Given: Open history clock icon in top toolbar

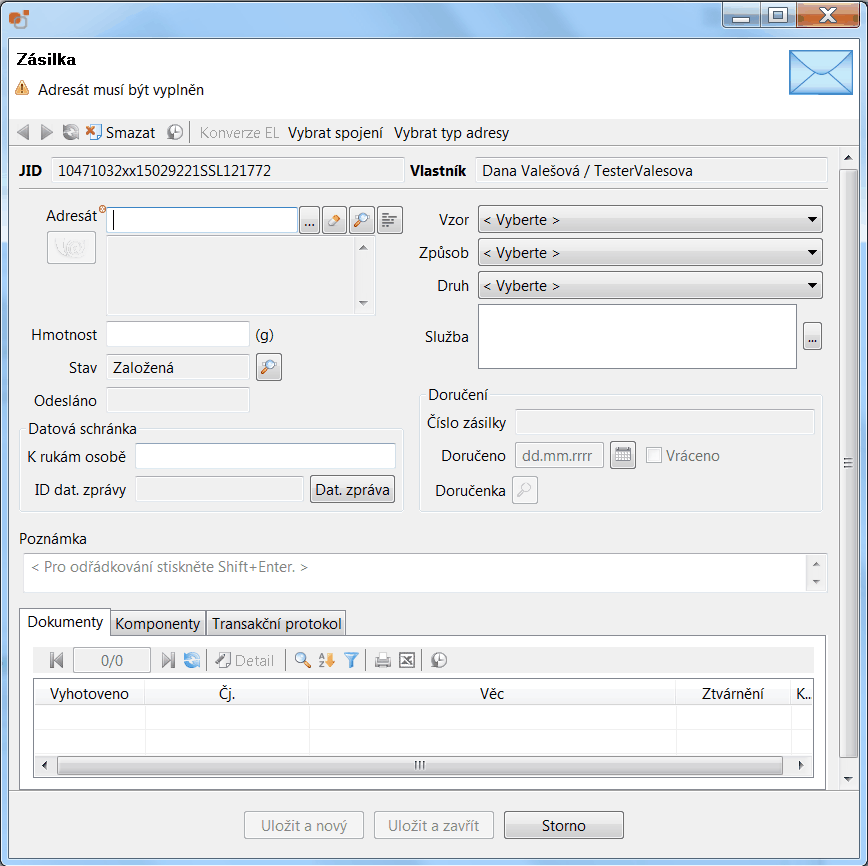Looking at the screenshot, I should [x=175, y=132].
